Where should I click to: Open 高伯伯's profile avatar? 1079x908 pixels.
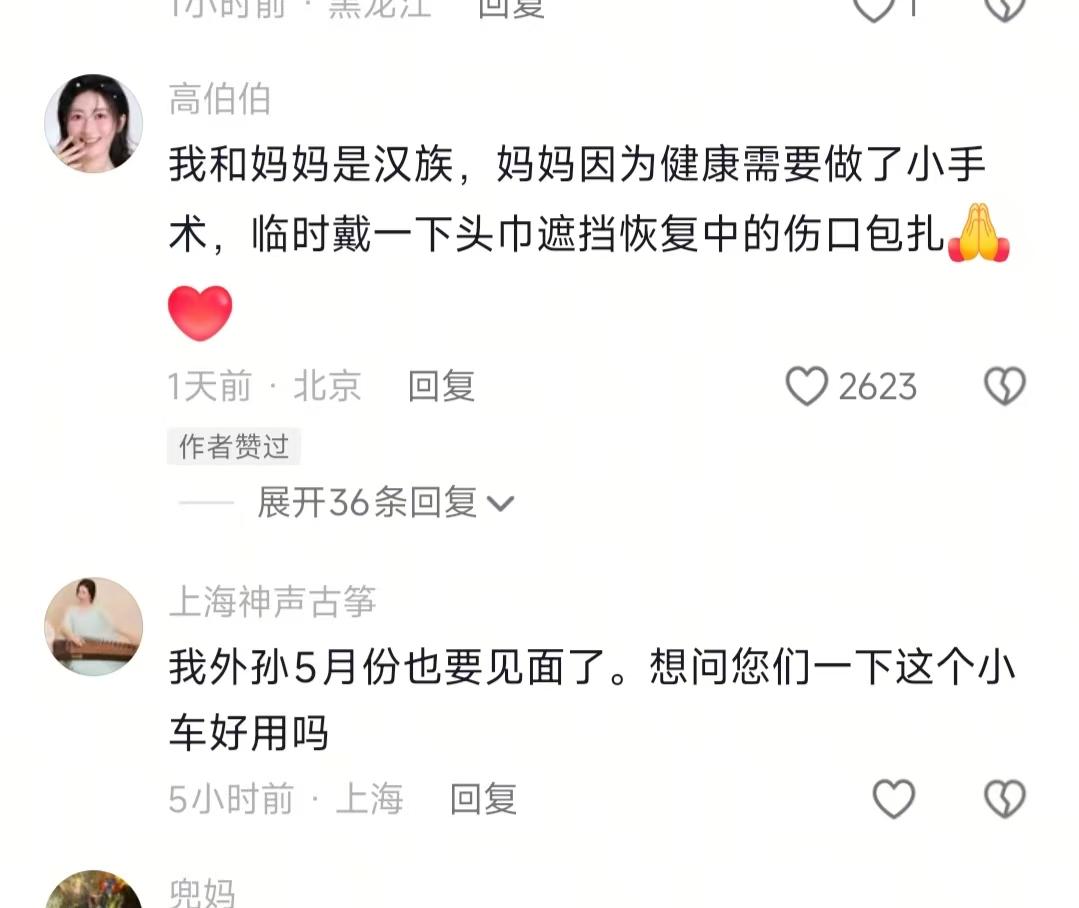coord(94,123)
